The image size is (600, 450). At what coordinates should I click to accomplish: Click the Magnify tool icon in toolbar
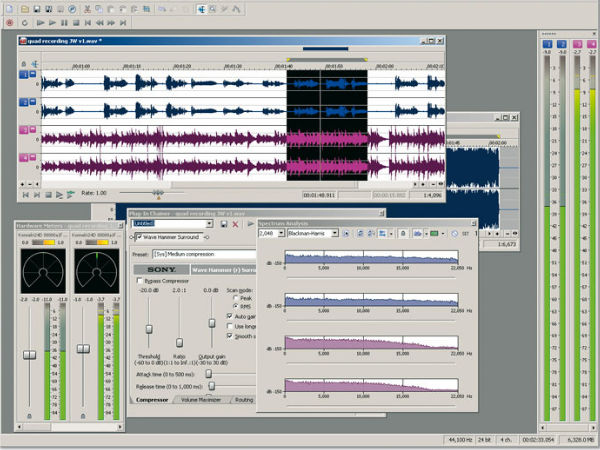214,8
